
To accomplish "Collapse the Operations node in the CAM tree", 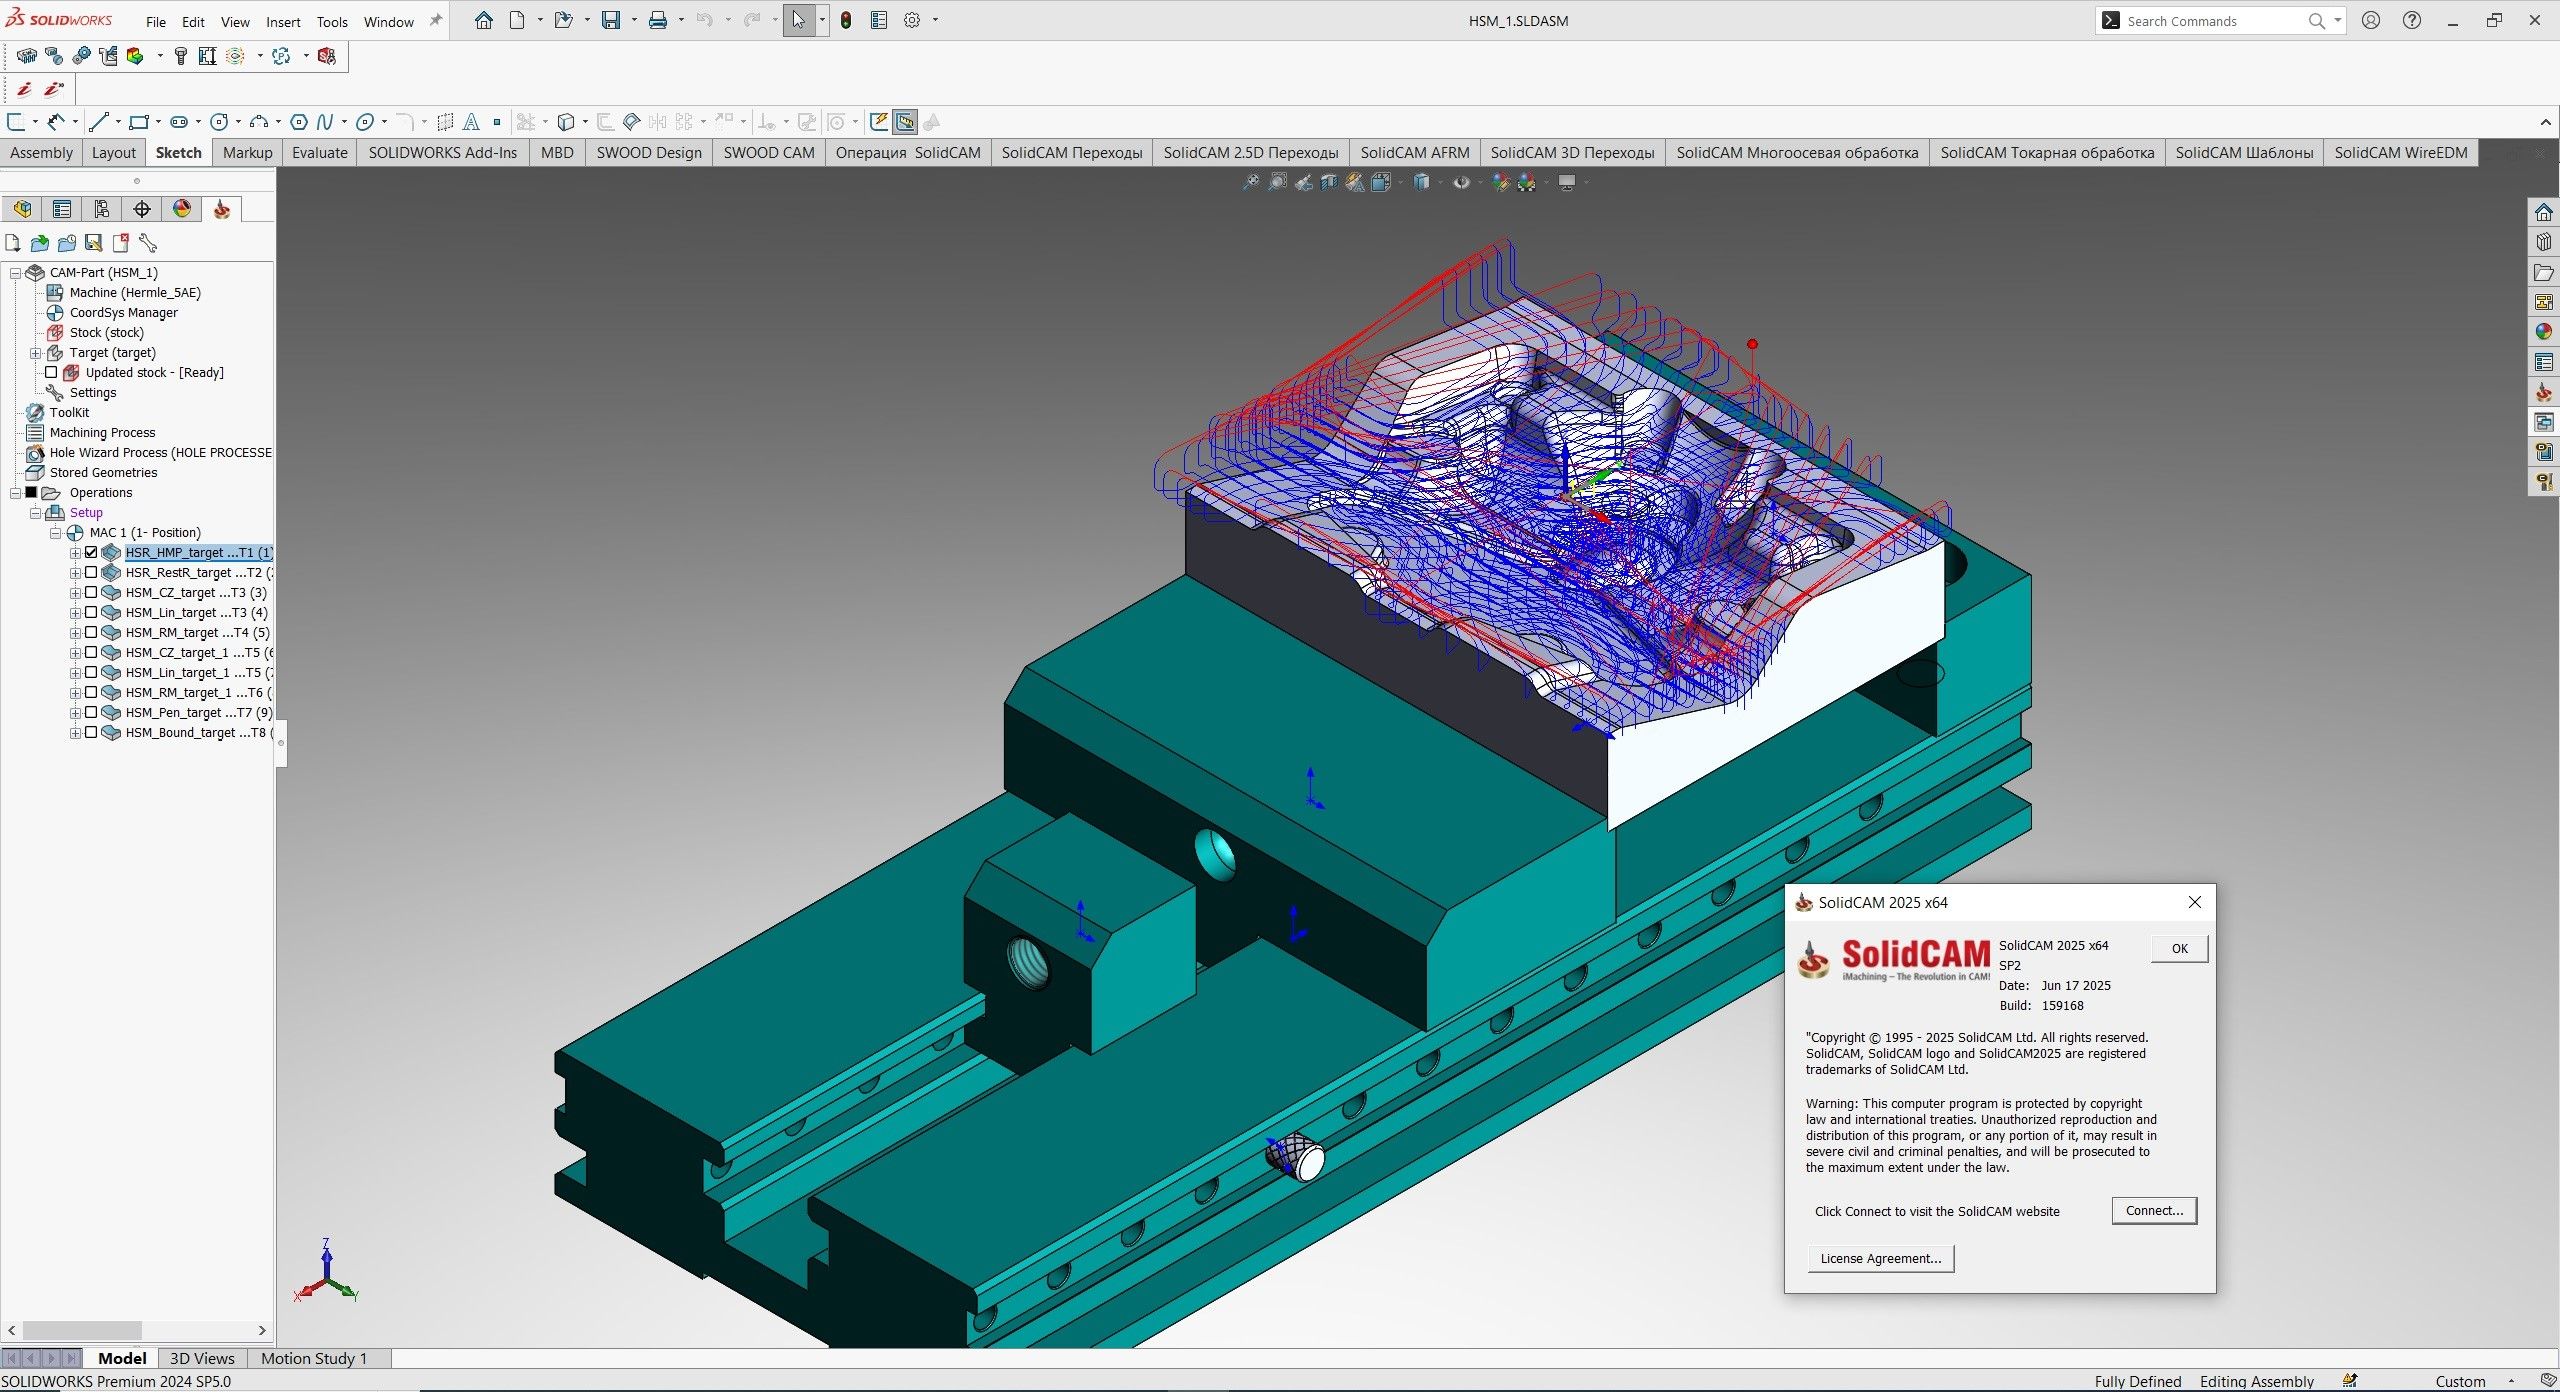I will pos(15,492).
